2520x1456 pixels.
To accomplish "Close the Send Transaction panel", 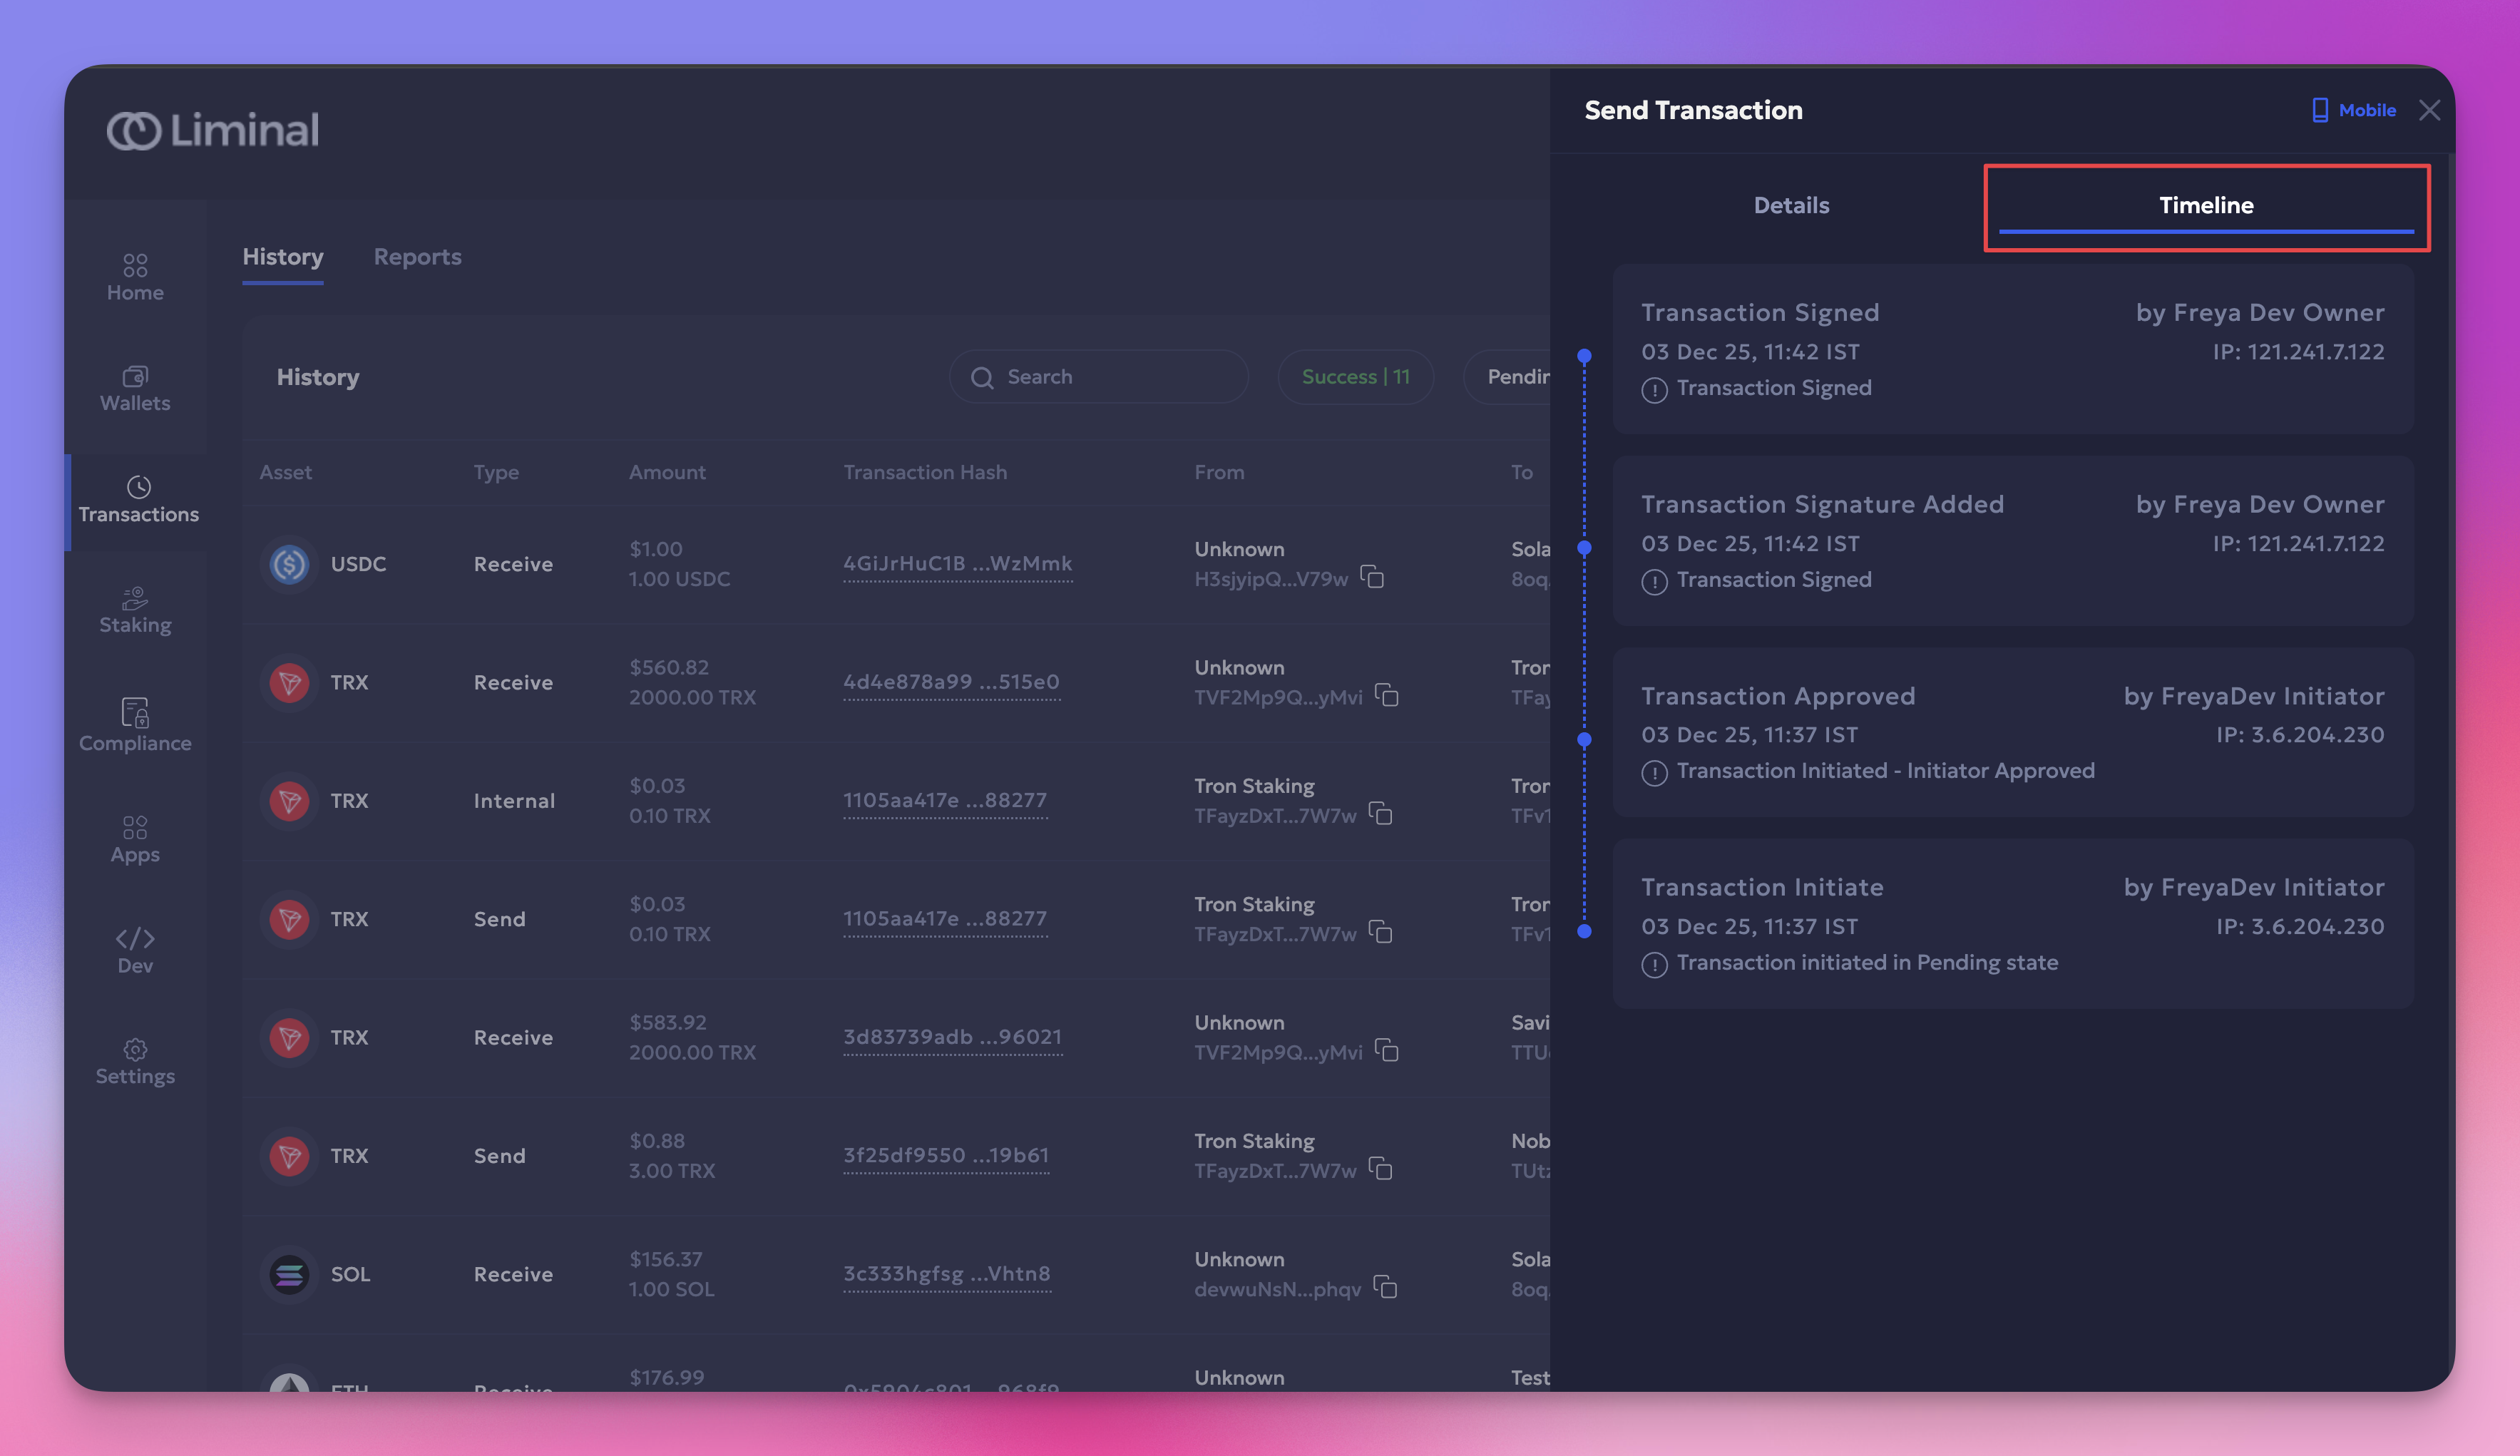I will [2429, 110].
